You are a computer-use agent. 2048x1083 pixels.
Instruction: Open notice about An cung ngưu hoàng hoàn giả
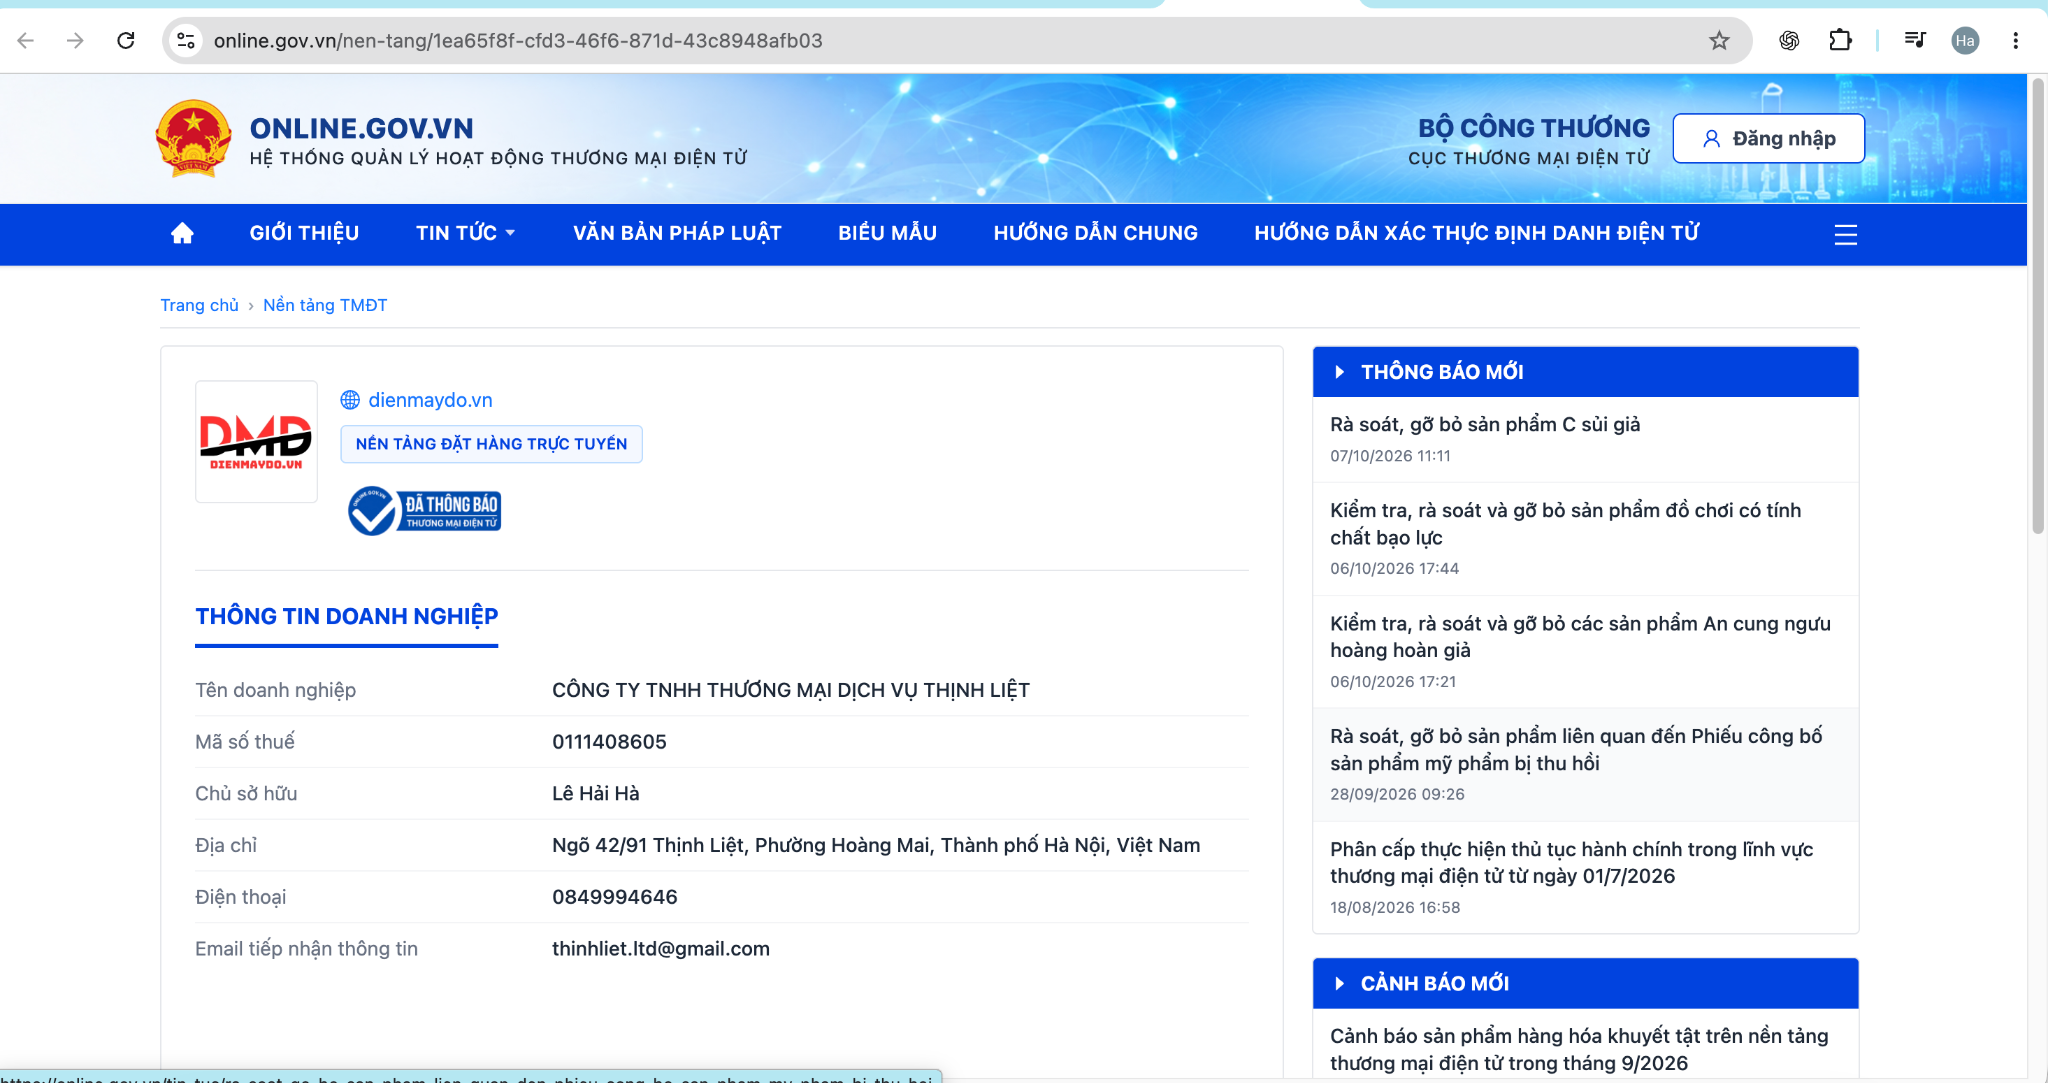coord(1580,637)
